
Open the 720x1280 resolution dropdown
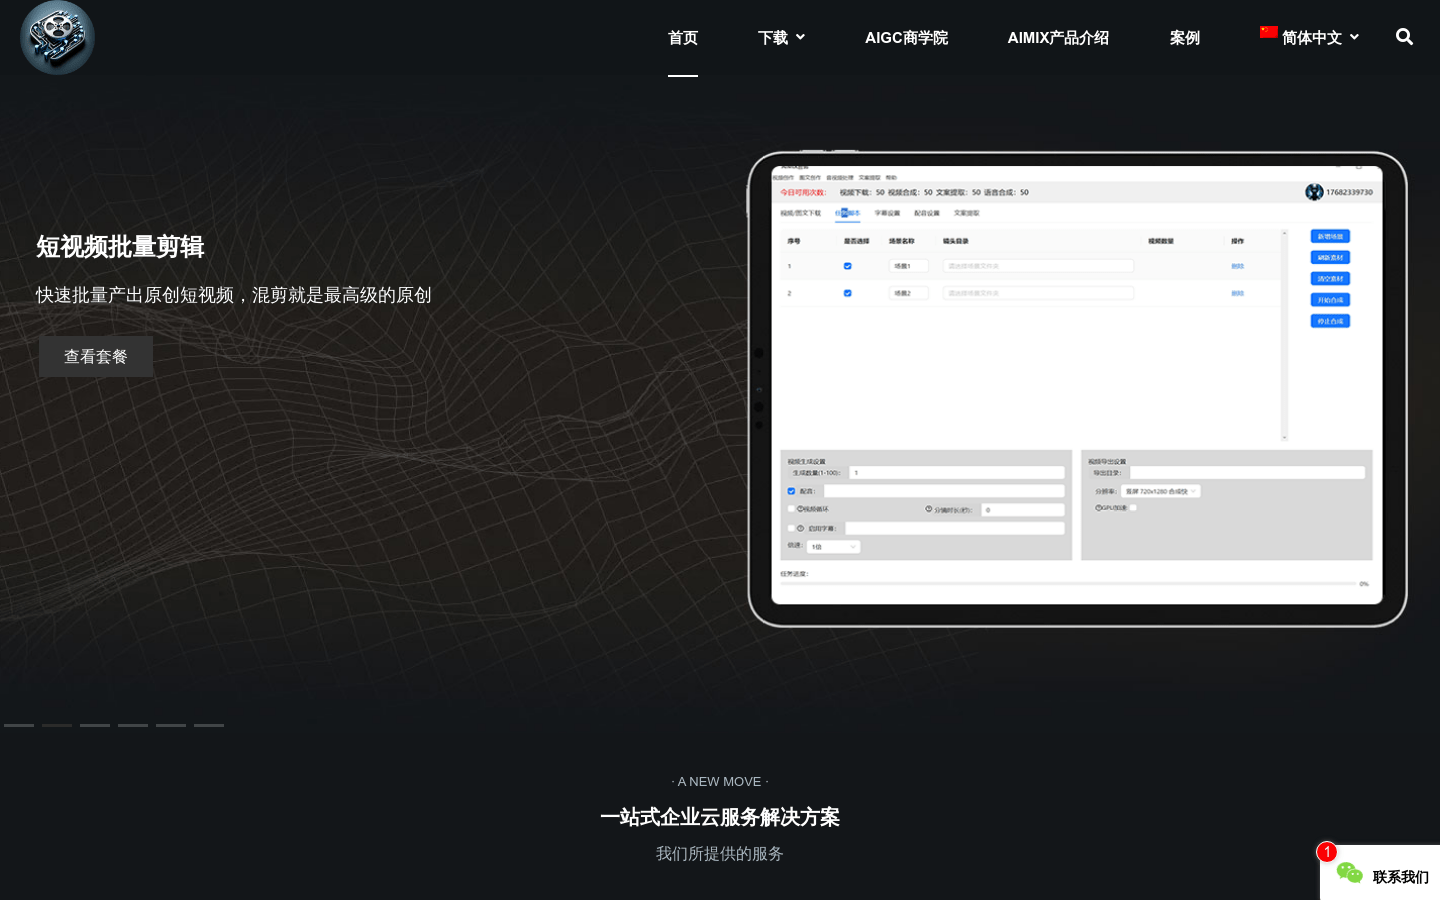(x=1160, y=491)
